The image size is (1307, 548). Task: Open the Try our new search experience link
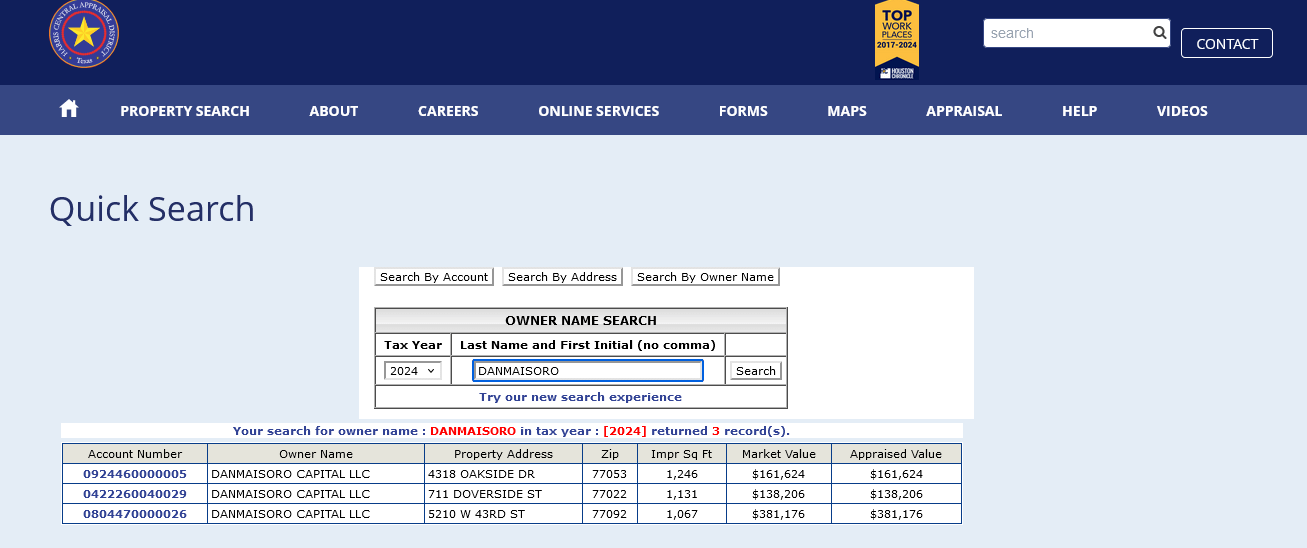(x=580, y=397)
